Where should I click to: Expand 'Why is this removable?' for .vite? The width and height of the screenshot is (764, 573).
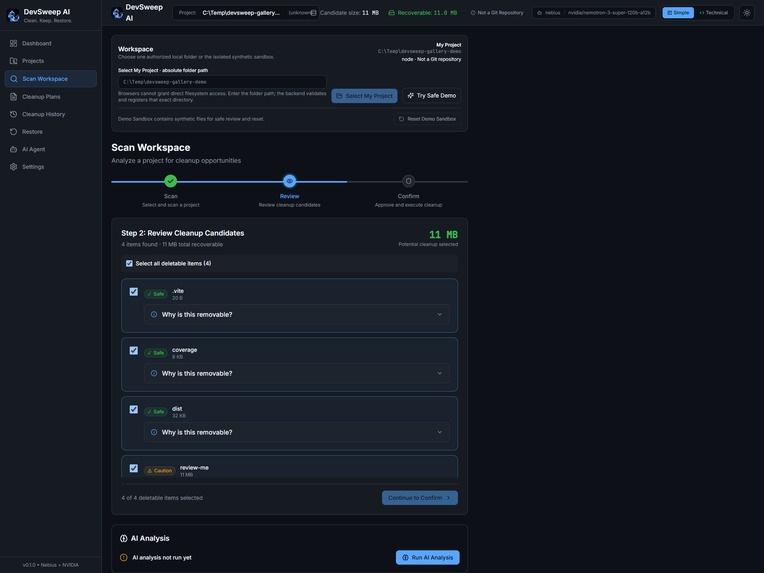coord(297,314)
